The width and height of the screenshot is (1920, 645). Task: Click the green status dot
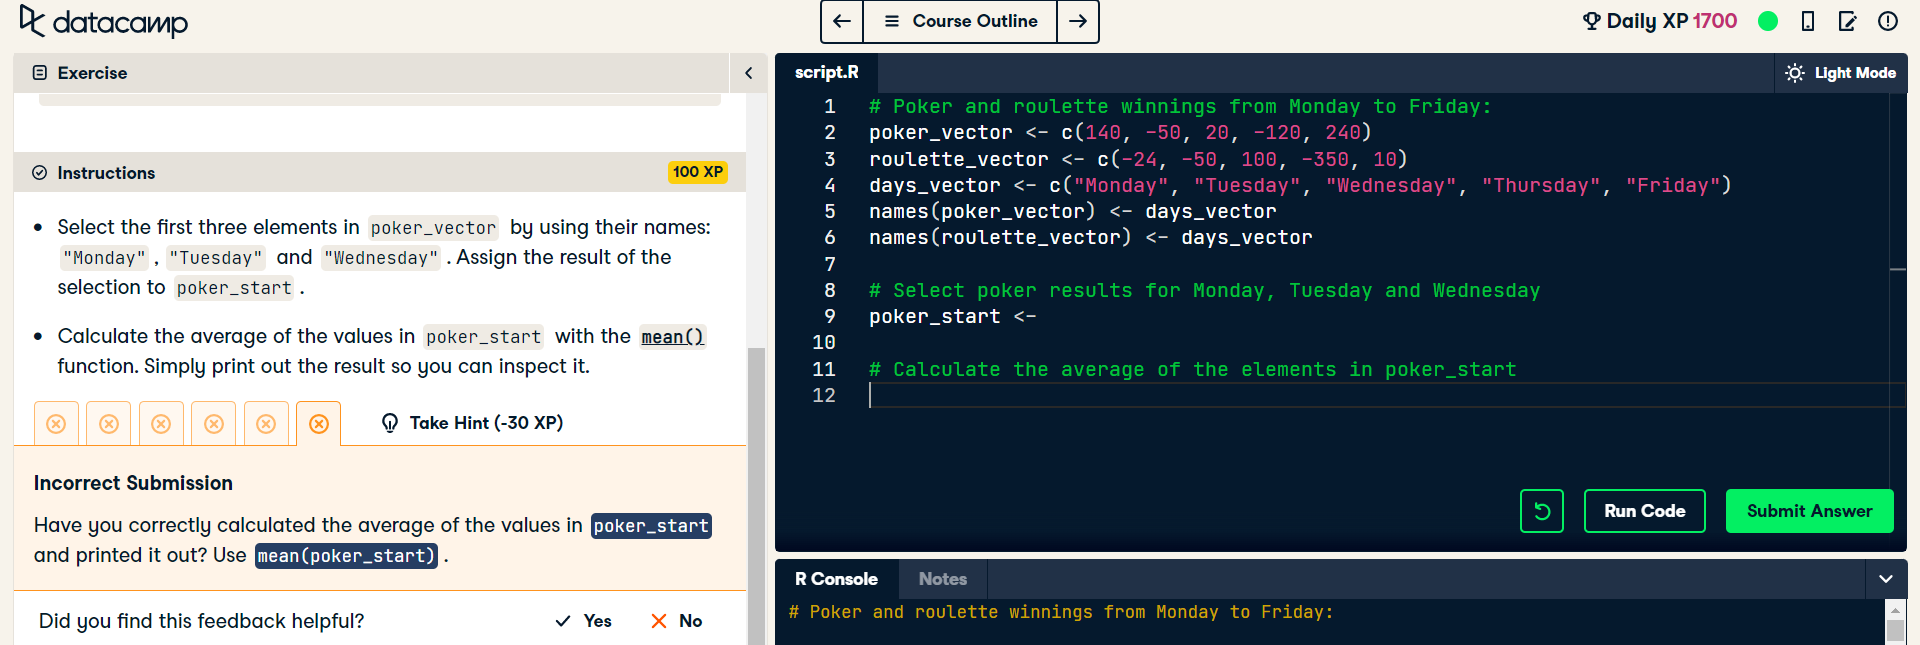tap(1768, 21)
